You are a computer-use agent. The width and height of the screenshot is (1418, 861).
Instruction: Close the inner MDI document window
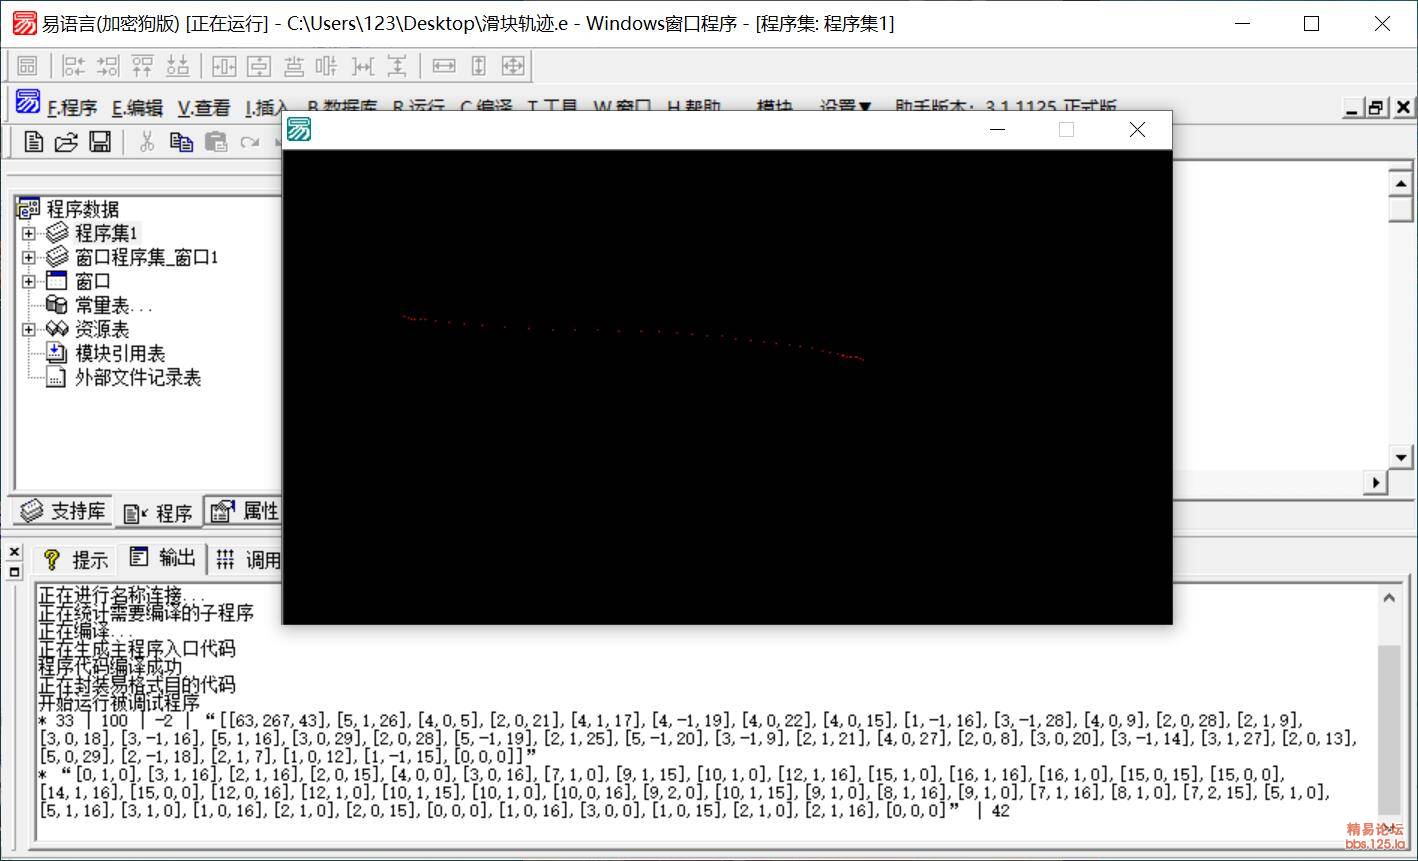[1403, 108]
